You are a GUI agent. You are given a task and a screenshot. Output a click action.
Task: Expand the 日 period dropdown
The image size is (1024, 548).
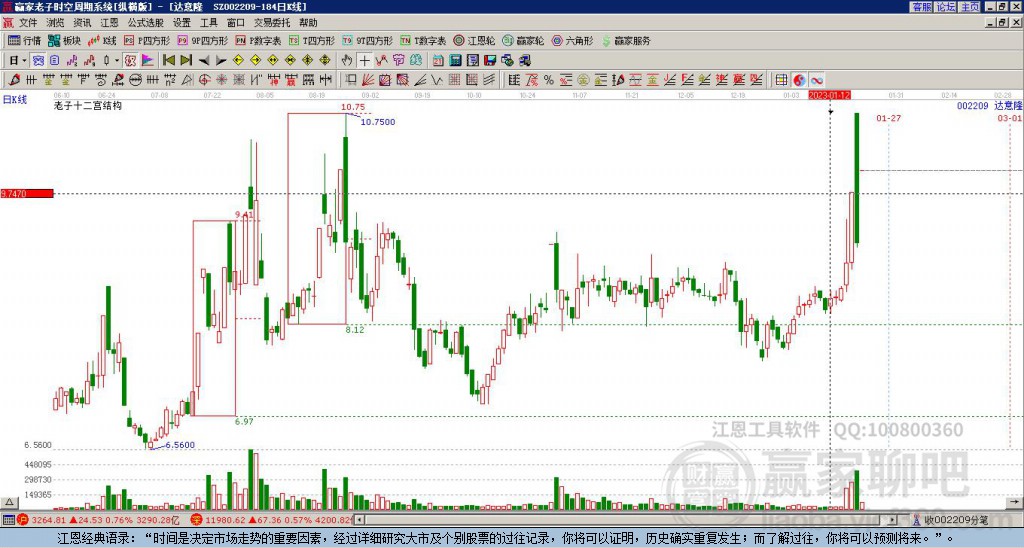18,60
